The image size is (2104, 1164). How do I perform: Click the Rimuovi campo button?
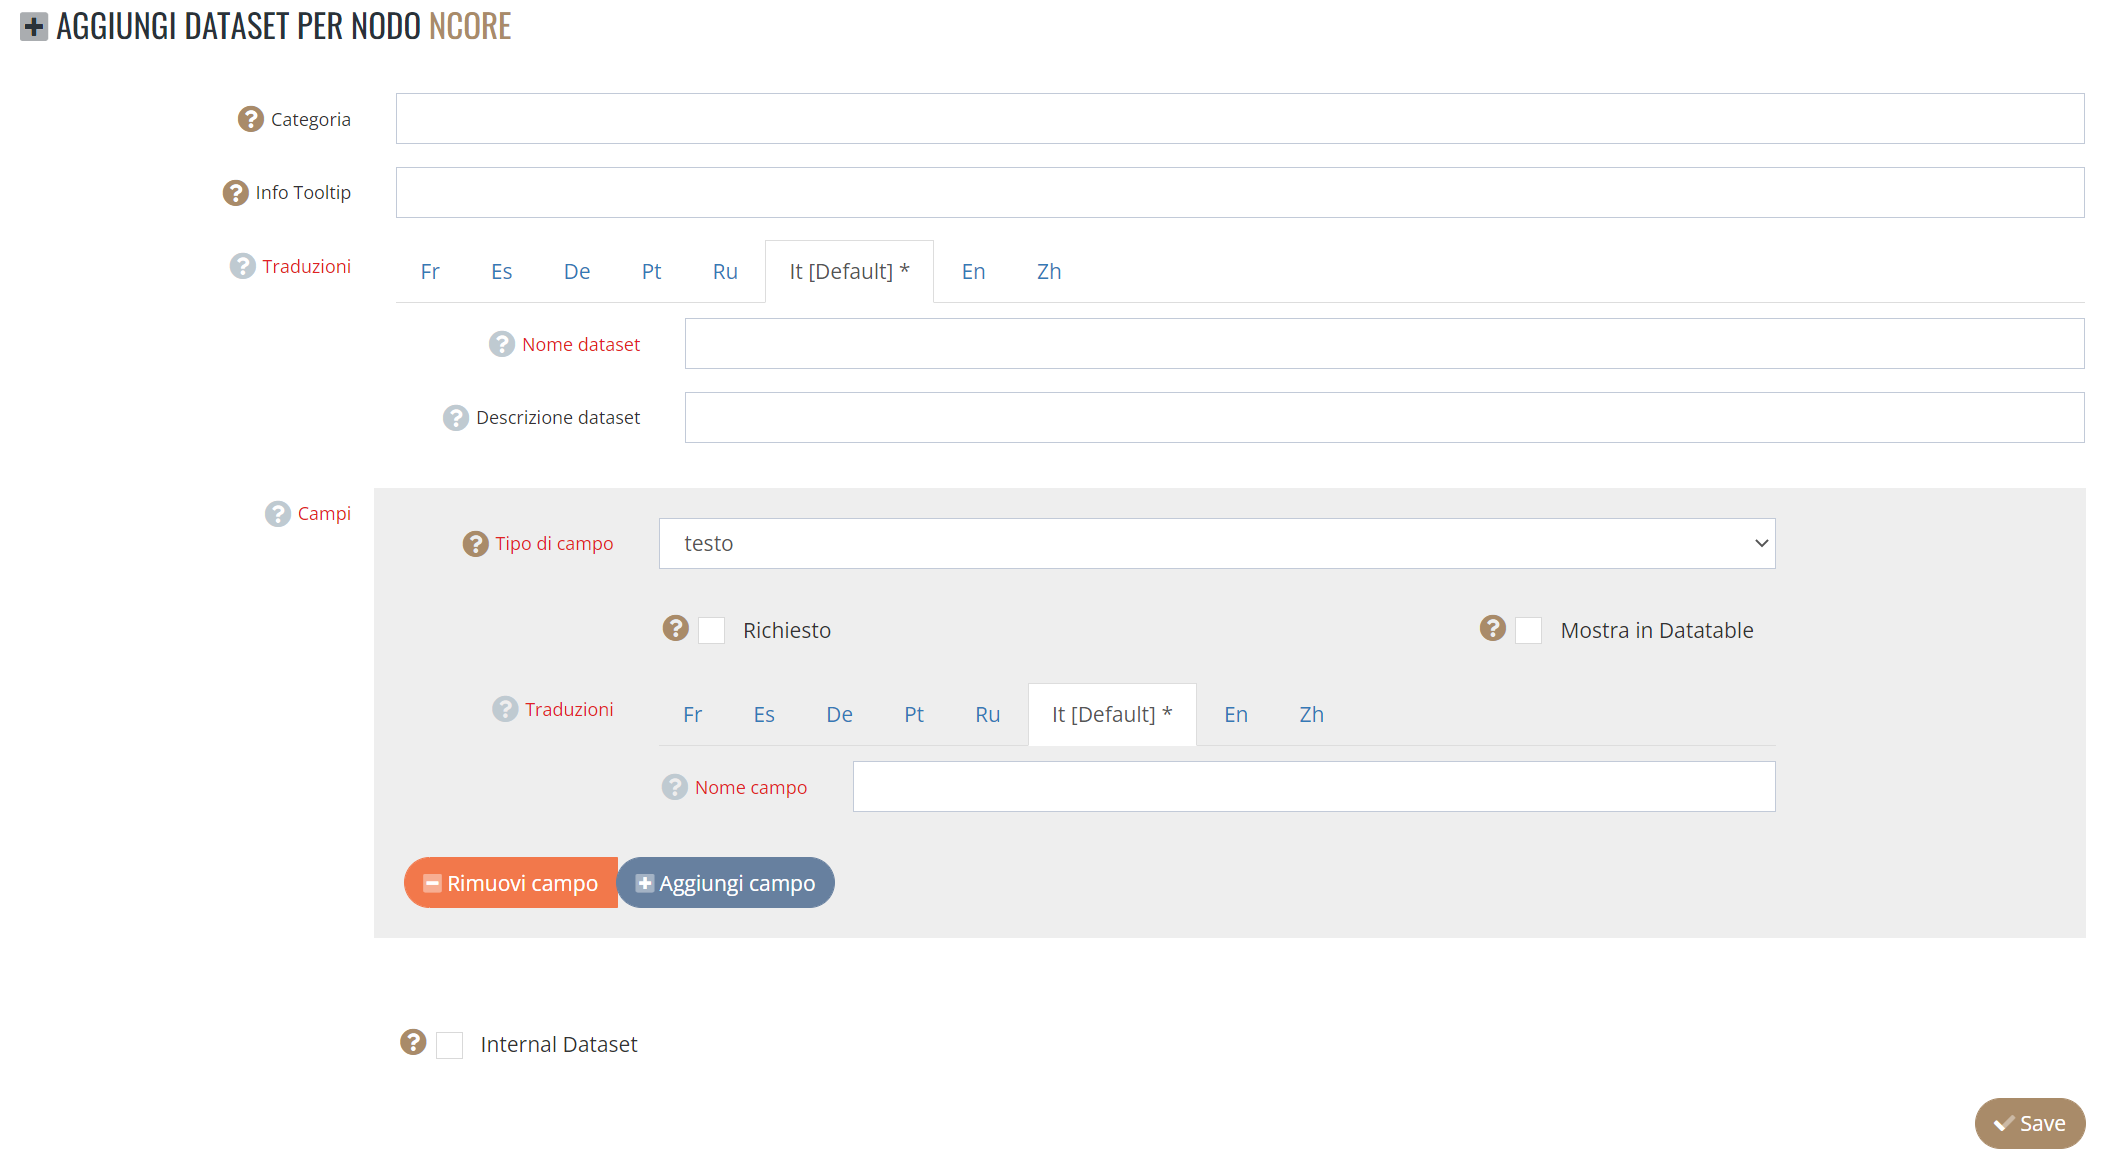click(511, 883)
